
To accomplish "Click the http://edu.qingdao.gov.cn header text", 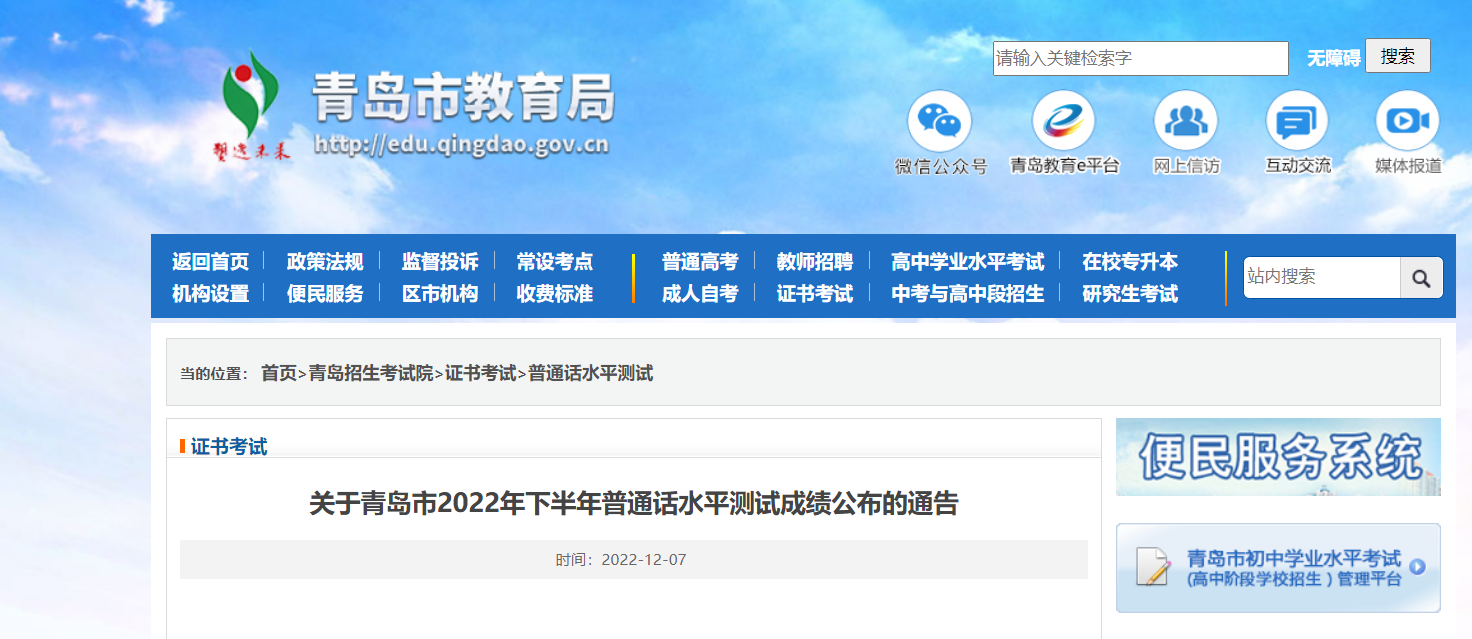I will click(462, 145).
